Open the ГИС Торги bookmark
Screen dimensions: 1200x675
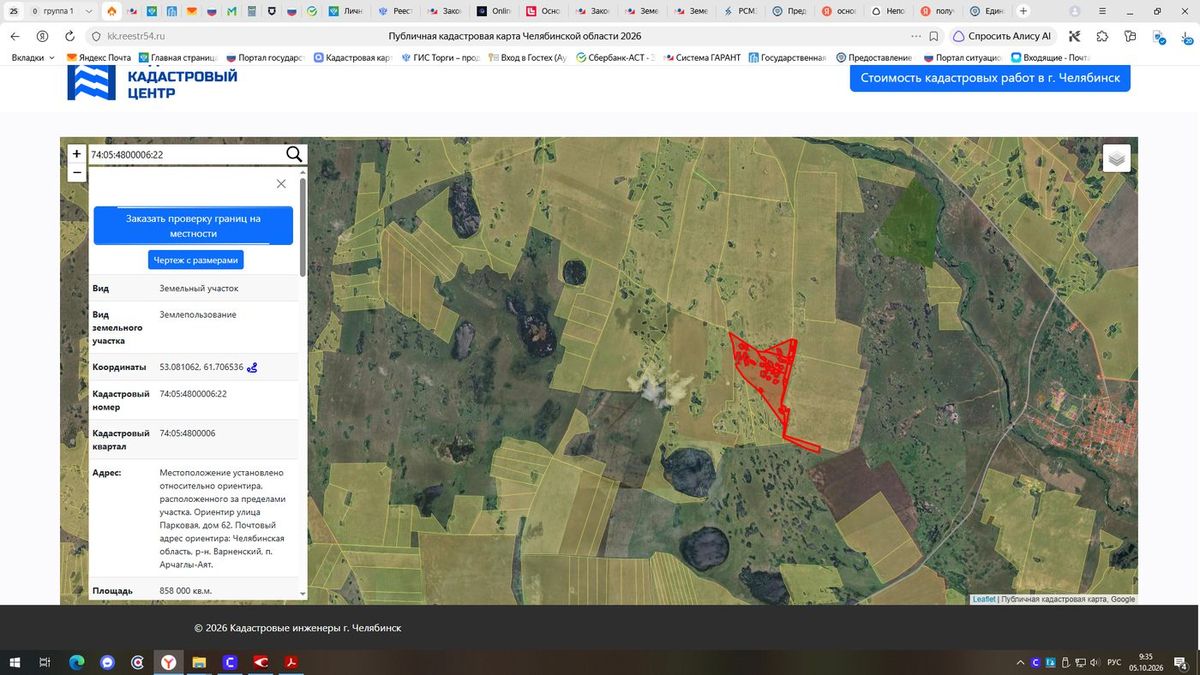443,58
